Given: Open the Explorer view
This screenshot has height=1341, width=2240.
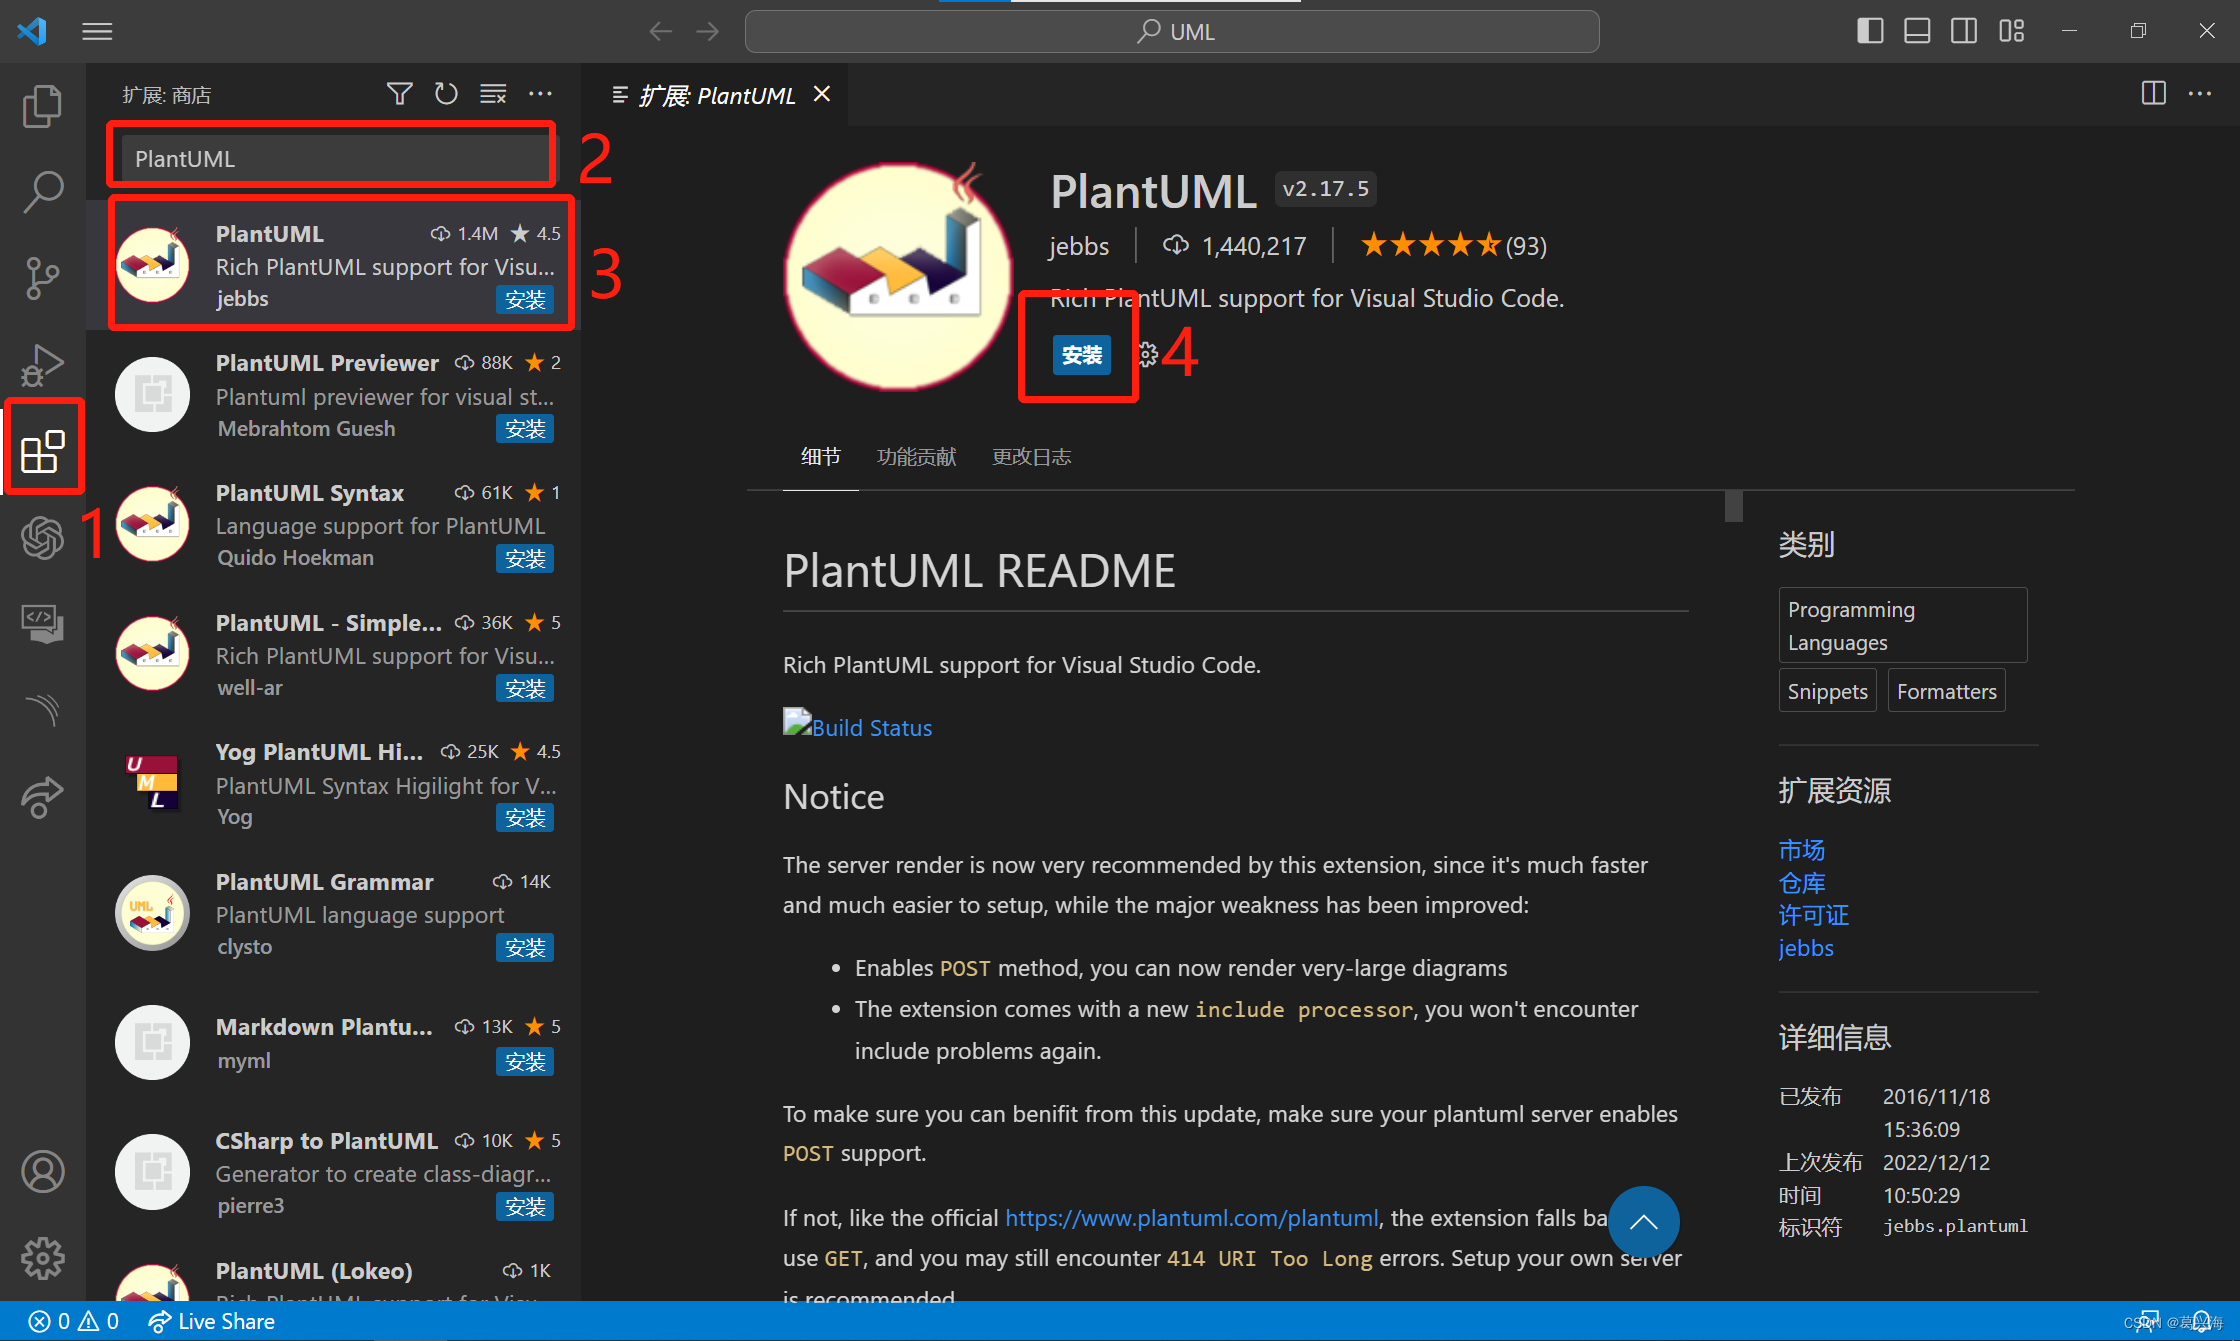Looking at the screenshot, I should (43, 106).
